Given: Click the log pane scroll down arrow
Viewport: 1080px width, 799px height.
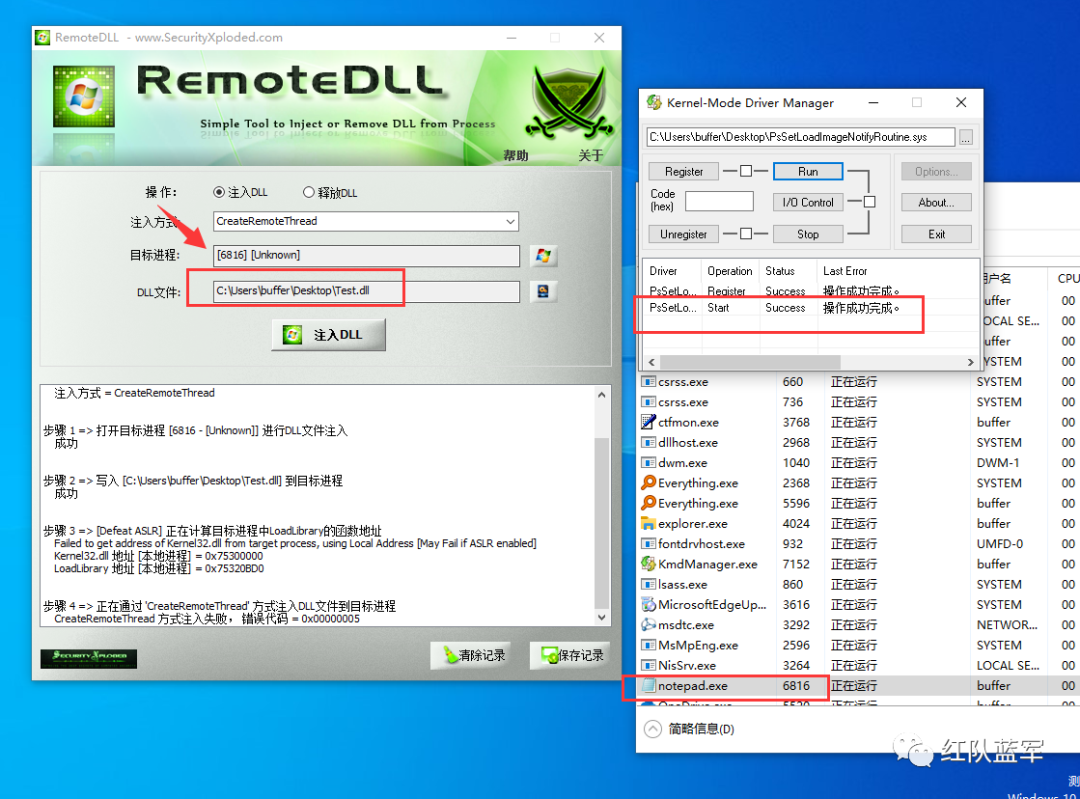Looking at the screenshot, I should click(601, 617).
